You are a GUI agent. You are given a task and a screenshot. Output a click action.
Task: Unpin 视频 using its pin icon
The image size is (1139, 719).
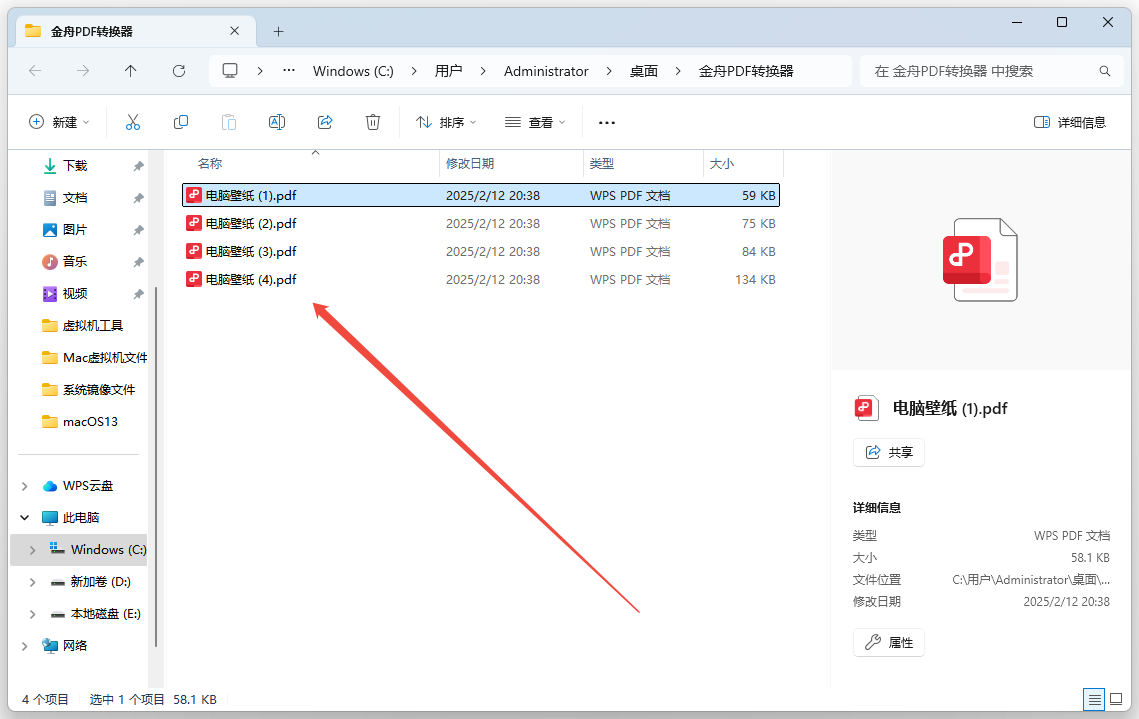tap(138, 294)
